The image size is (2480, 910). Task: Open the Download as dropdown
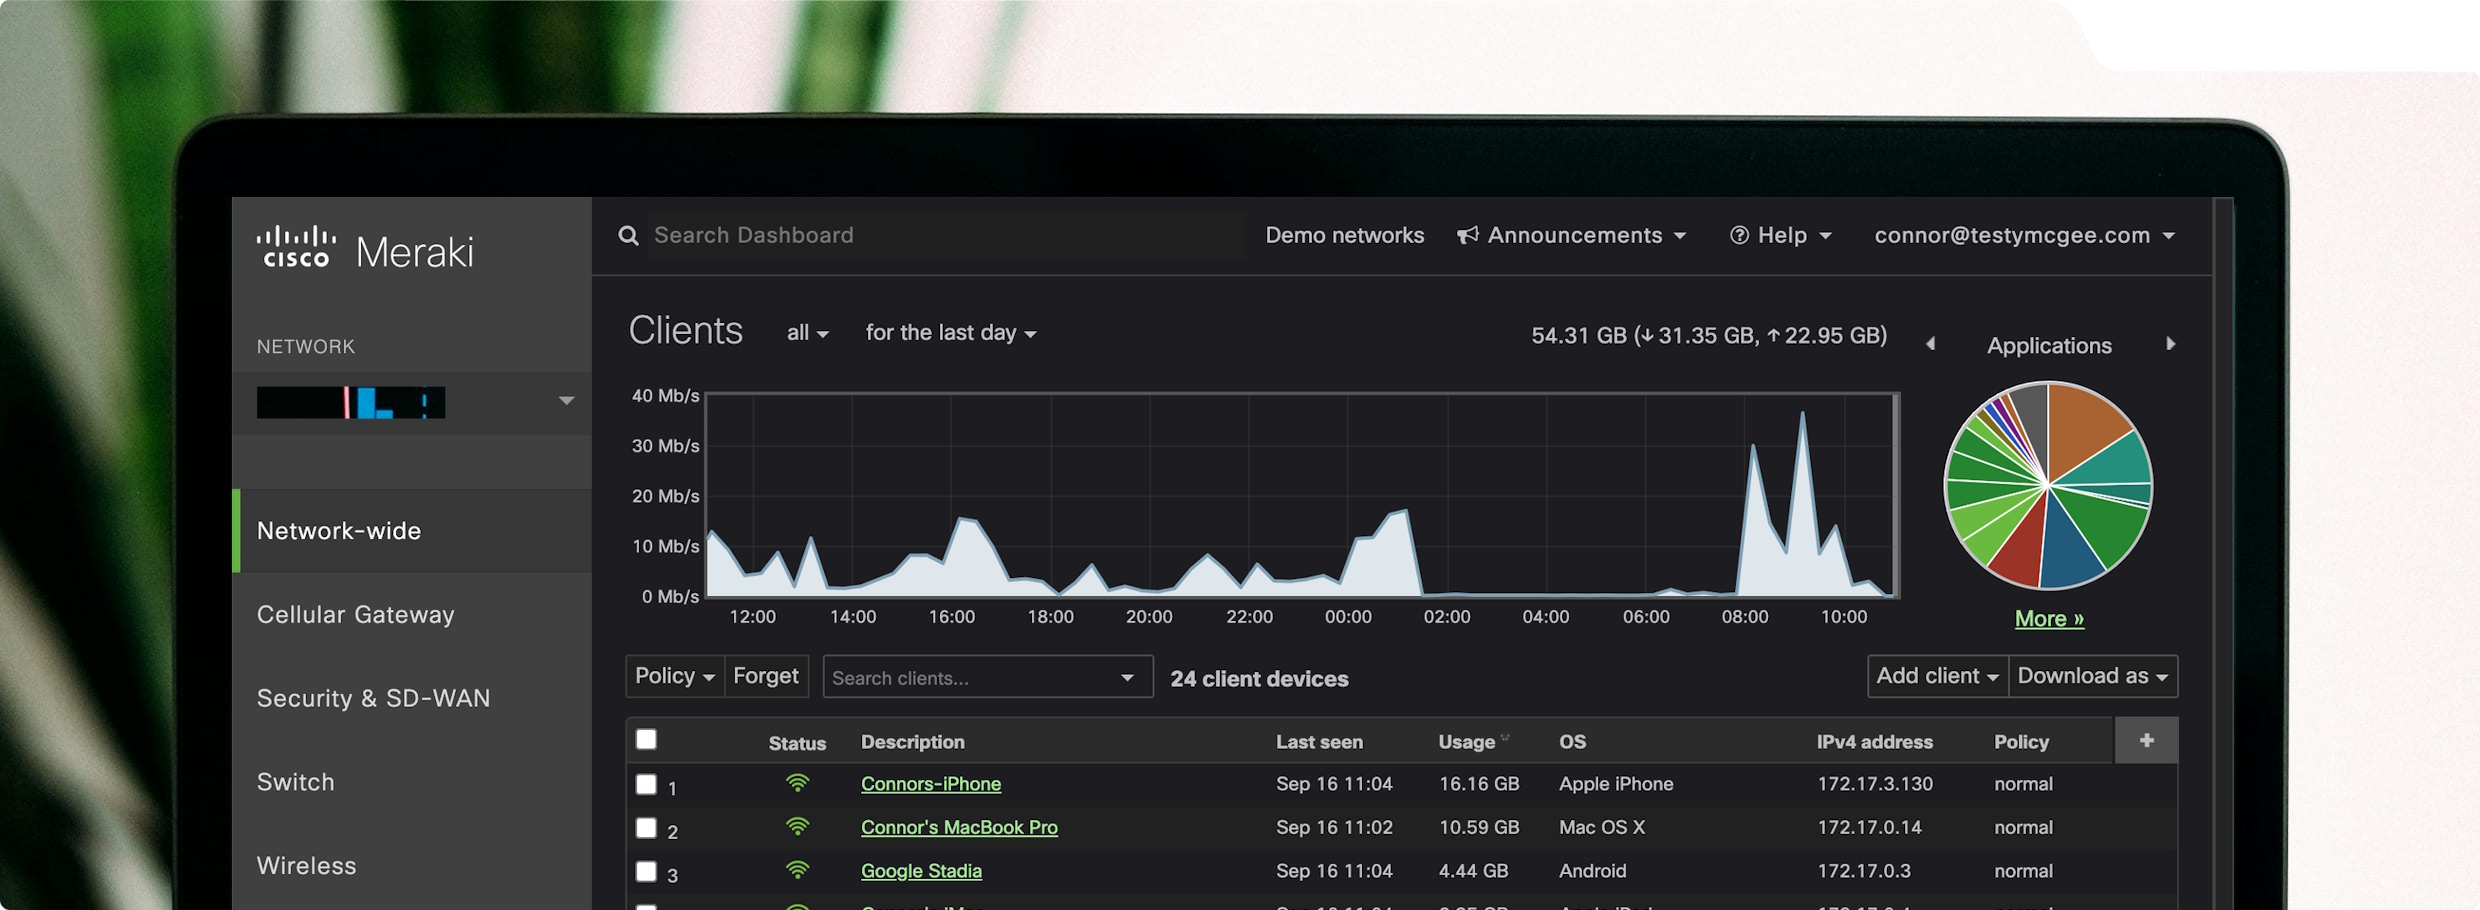point(2092,676)
